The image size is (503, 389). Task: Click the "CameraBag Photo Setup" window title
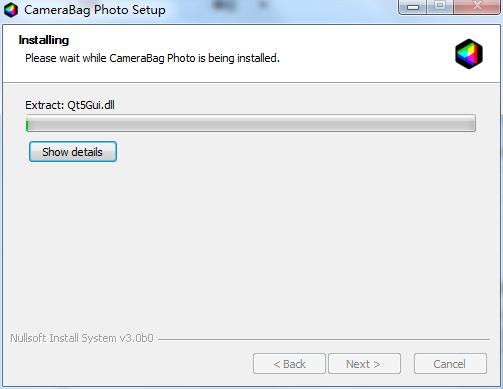[95, 10]
